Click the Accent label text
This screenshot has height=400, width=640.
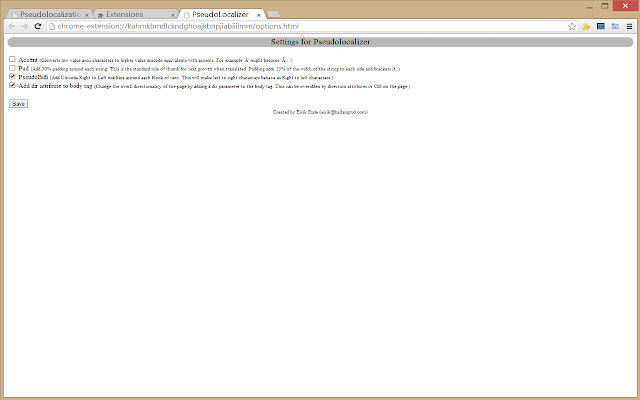pos(28,60)
